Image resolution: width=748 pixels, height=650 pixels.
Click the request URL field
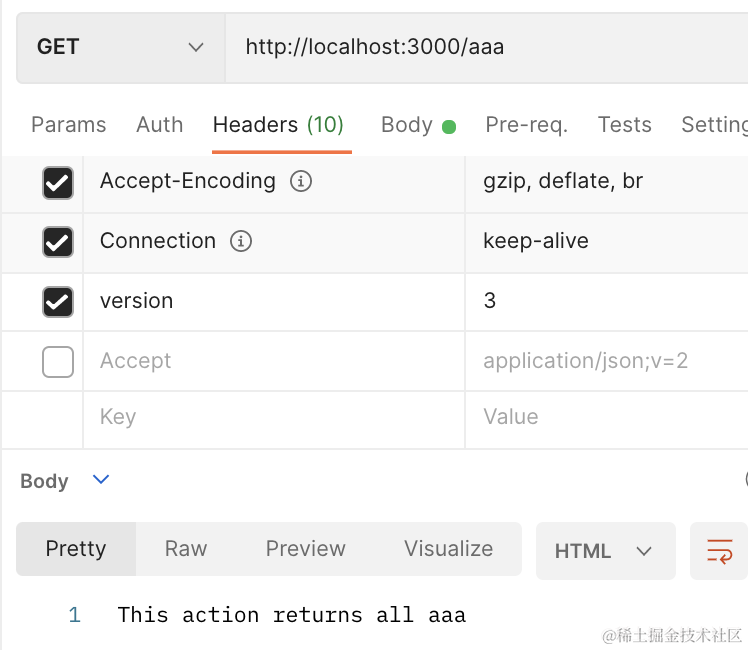[480, 47]
